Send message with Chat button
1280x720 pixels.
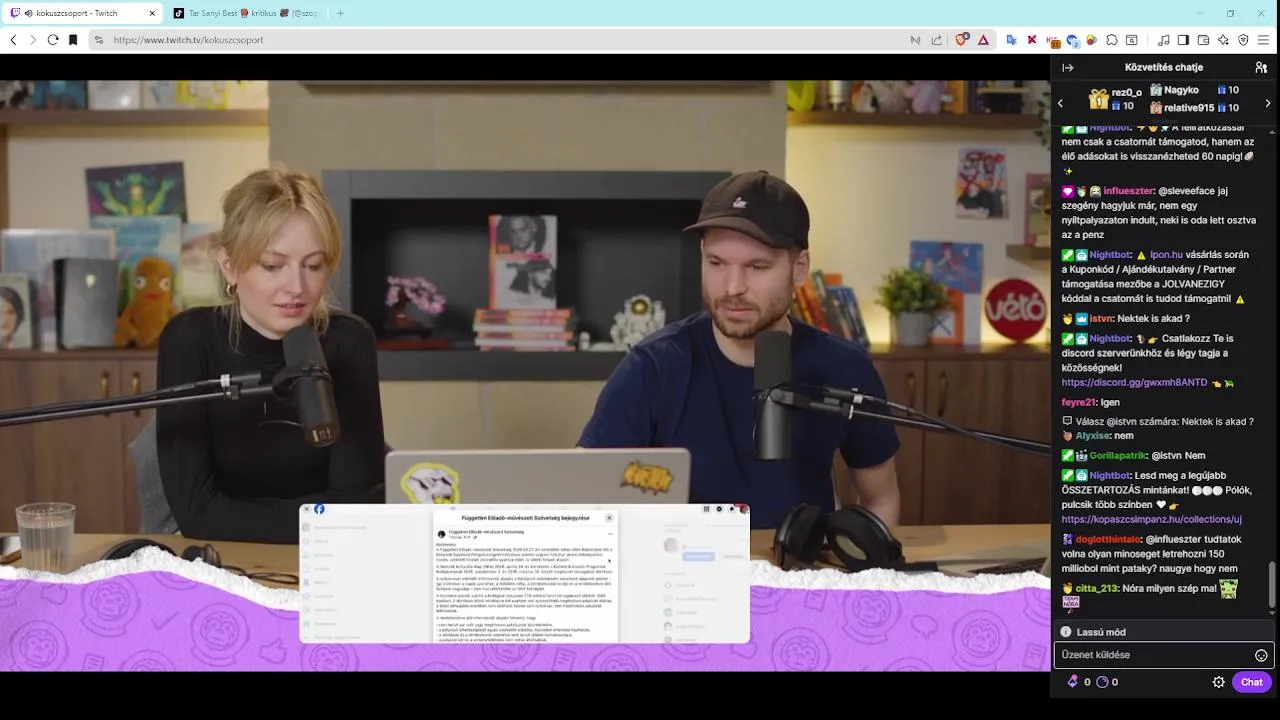point(1252,682)
